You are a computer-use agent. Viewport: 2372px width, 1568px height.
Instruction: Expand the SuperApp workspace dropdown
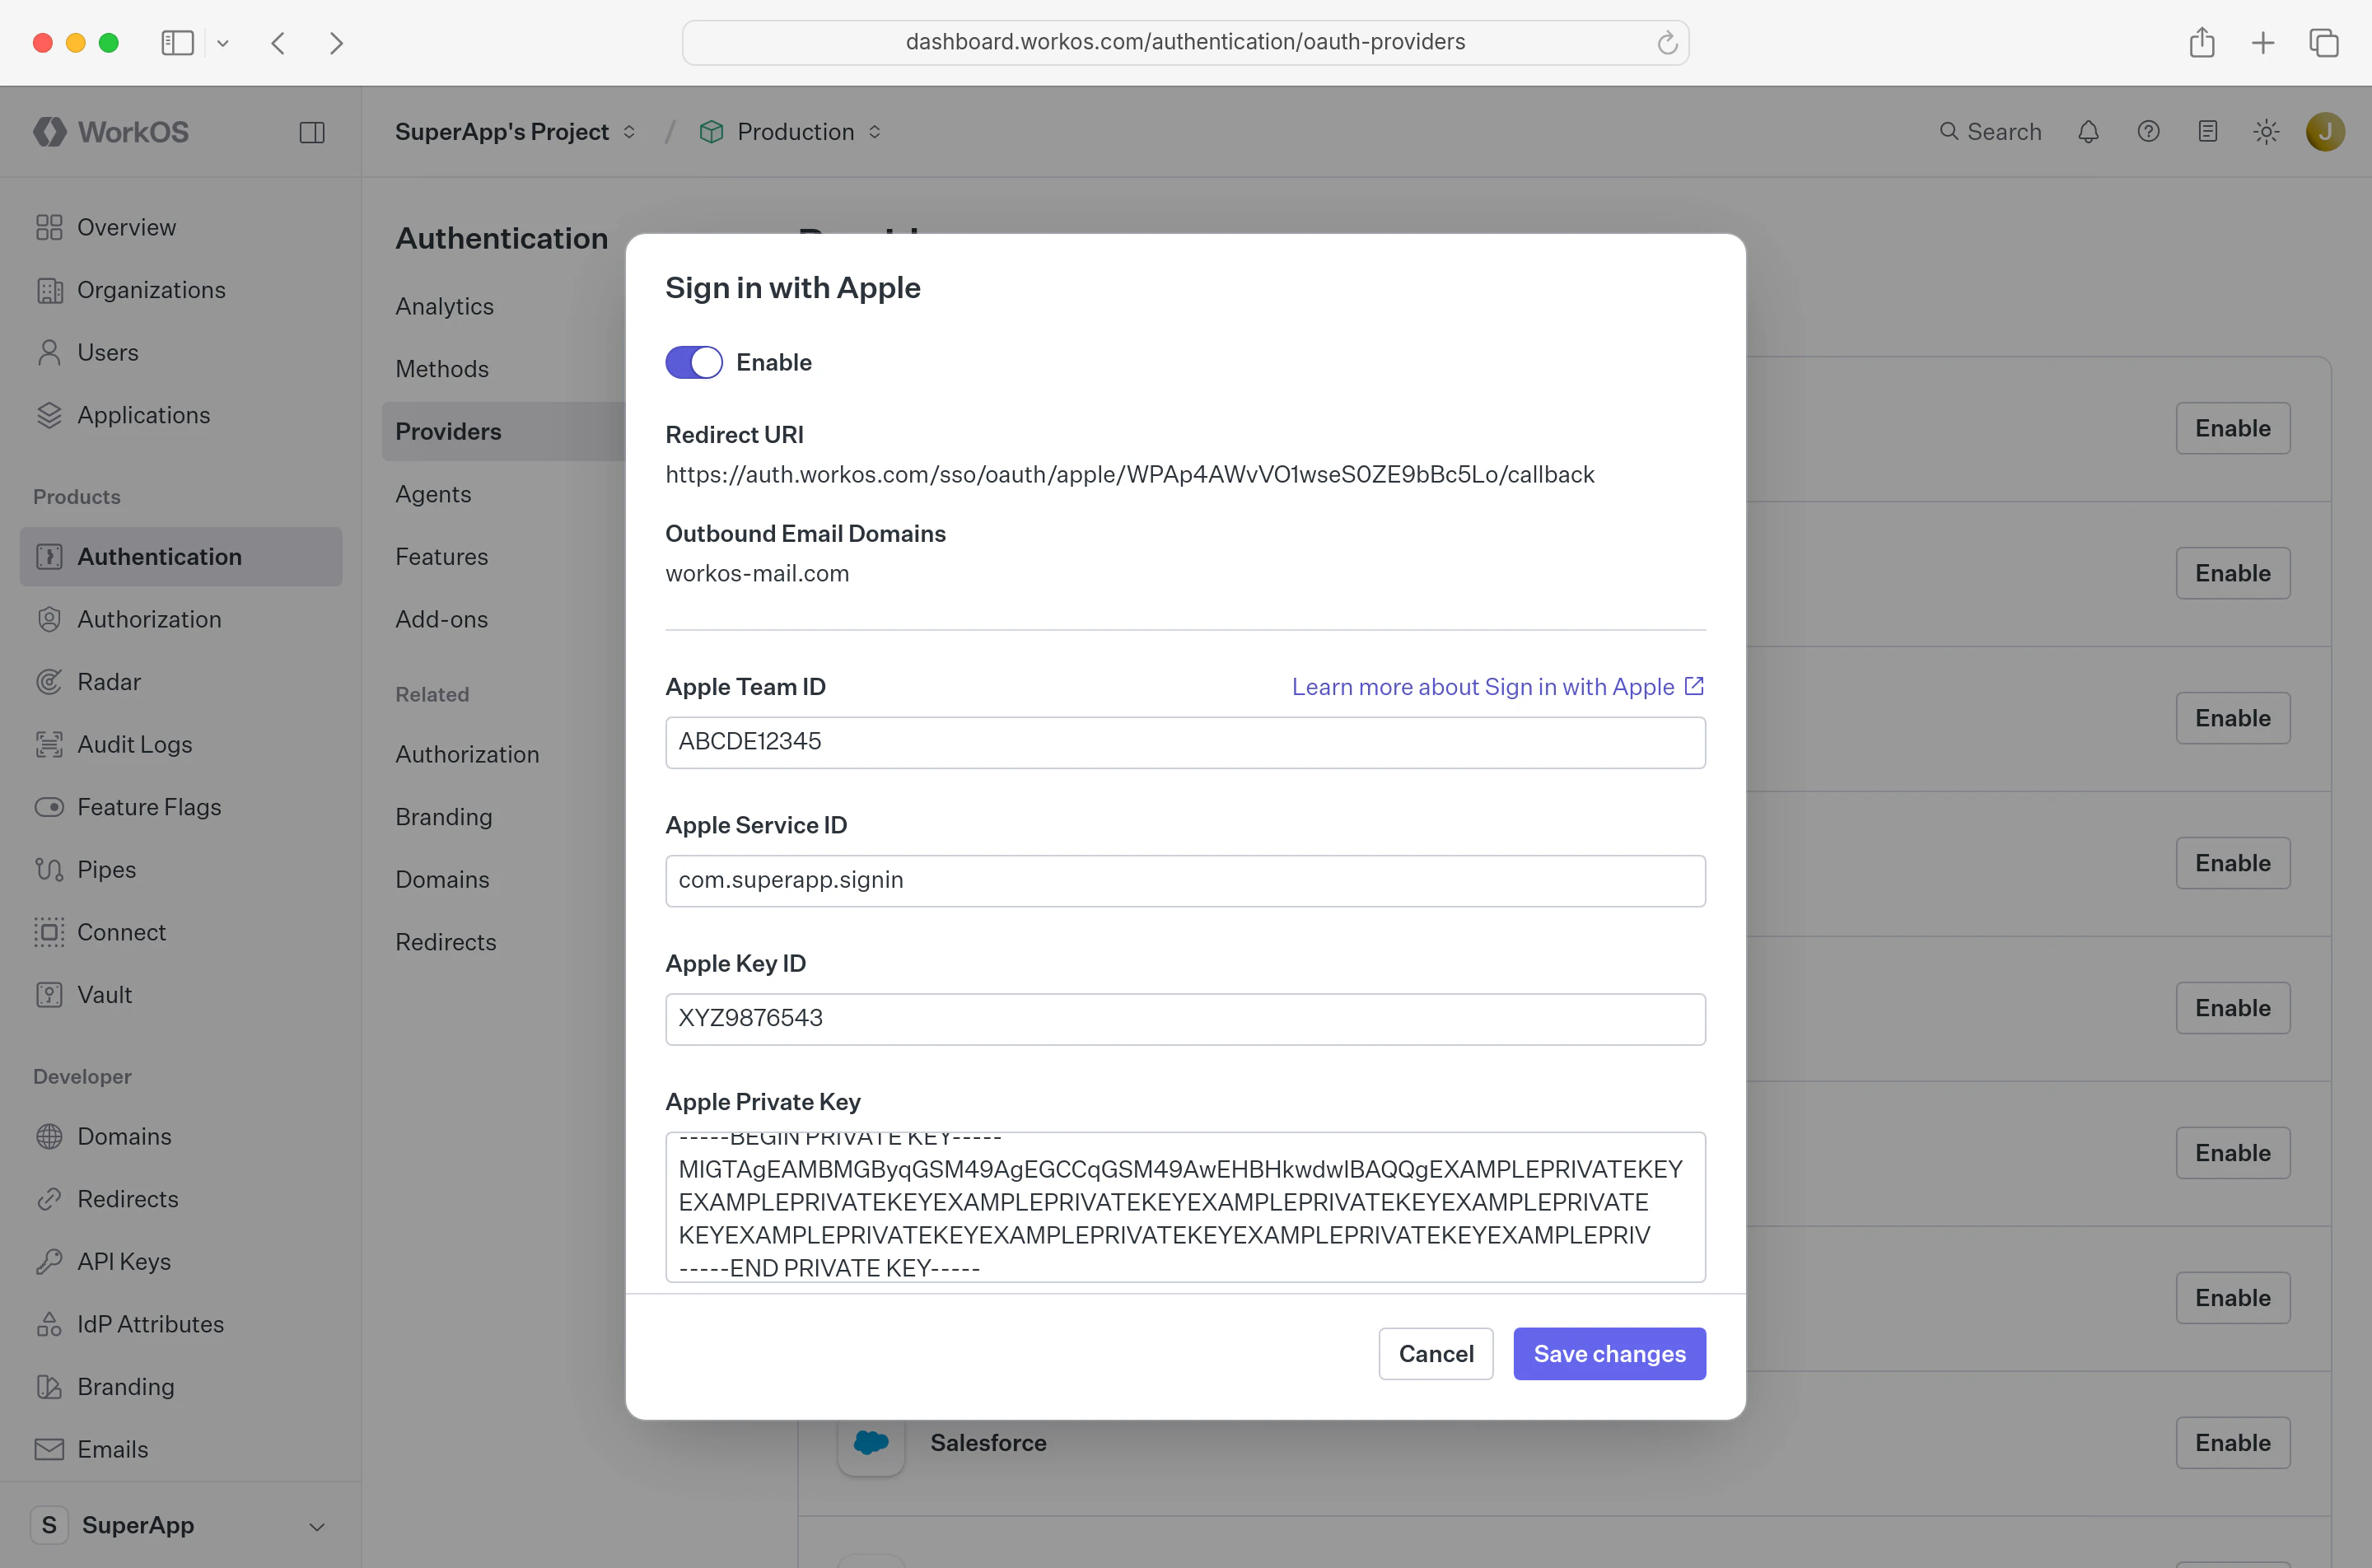point(181,1525)
